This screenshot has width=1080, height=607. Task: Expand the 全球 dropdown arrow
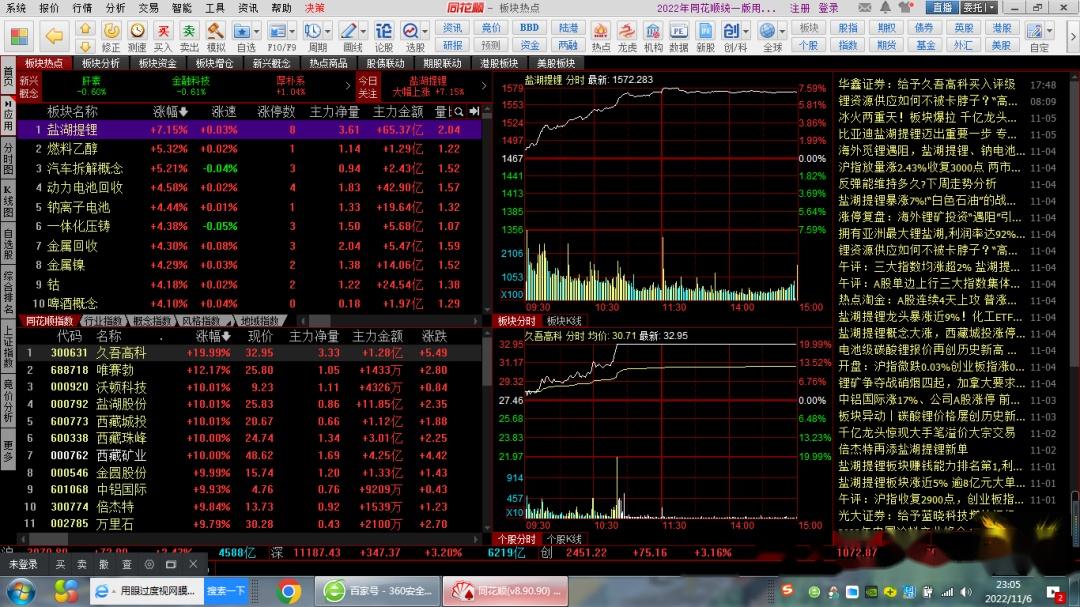pyautogui.click(x=782, y=31)
